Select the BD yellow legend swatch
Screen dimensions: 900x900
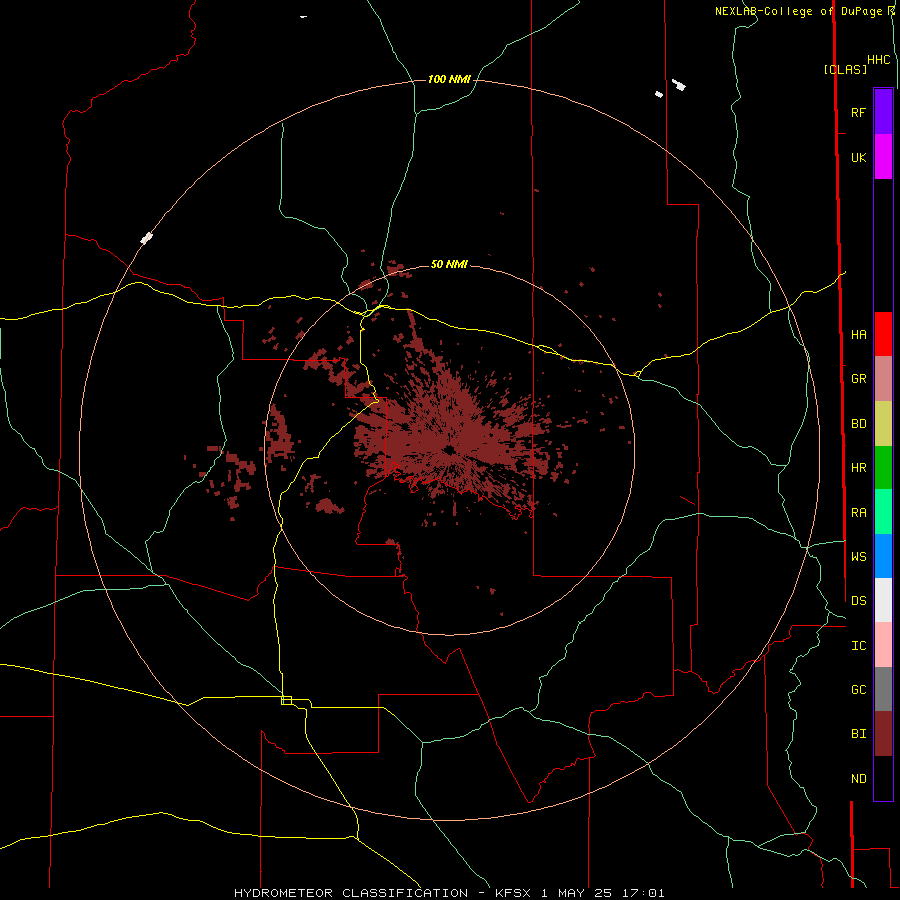click(883, 424)
